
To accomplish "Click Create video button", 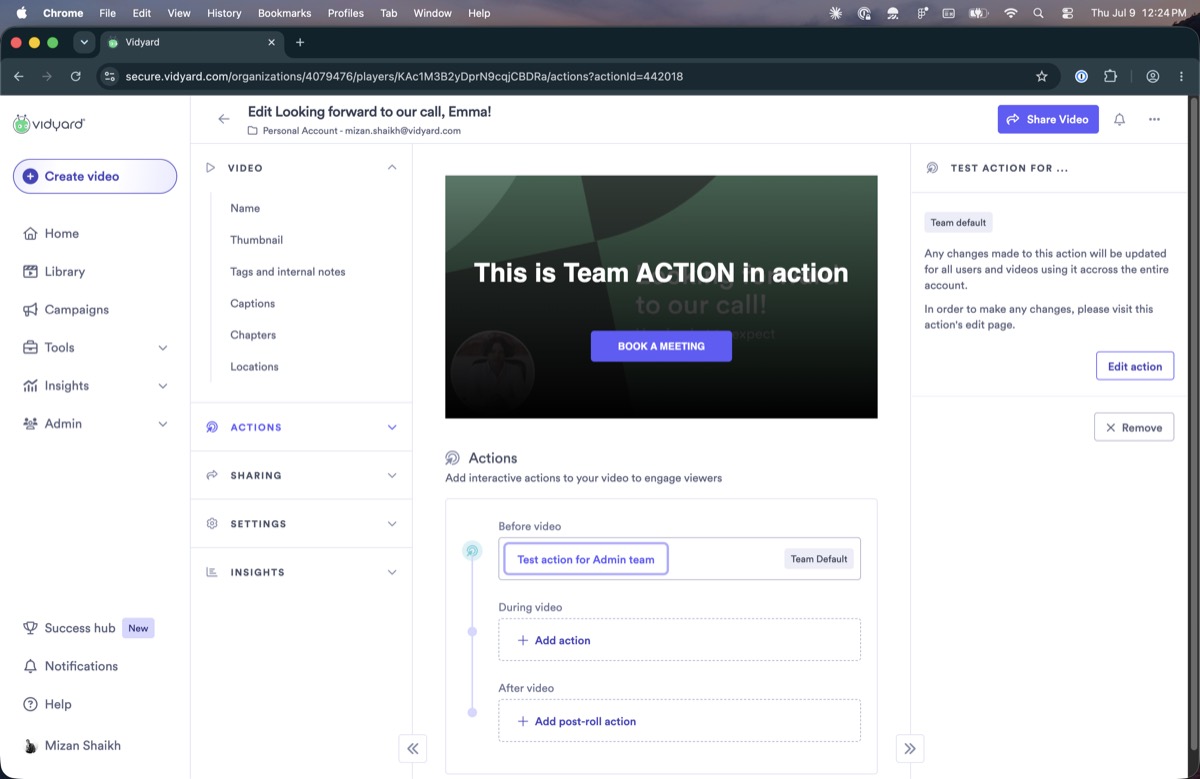I will coord(95,176).
